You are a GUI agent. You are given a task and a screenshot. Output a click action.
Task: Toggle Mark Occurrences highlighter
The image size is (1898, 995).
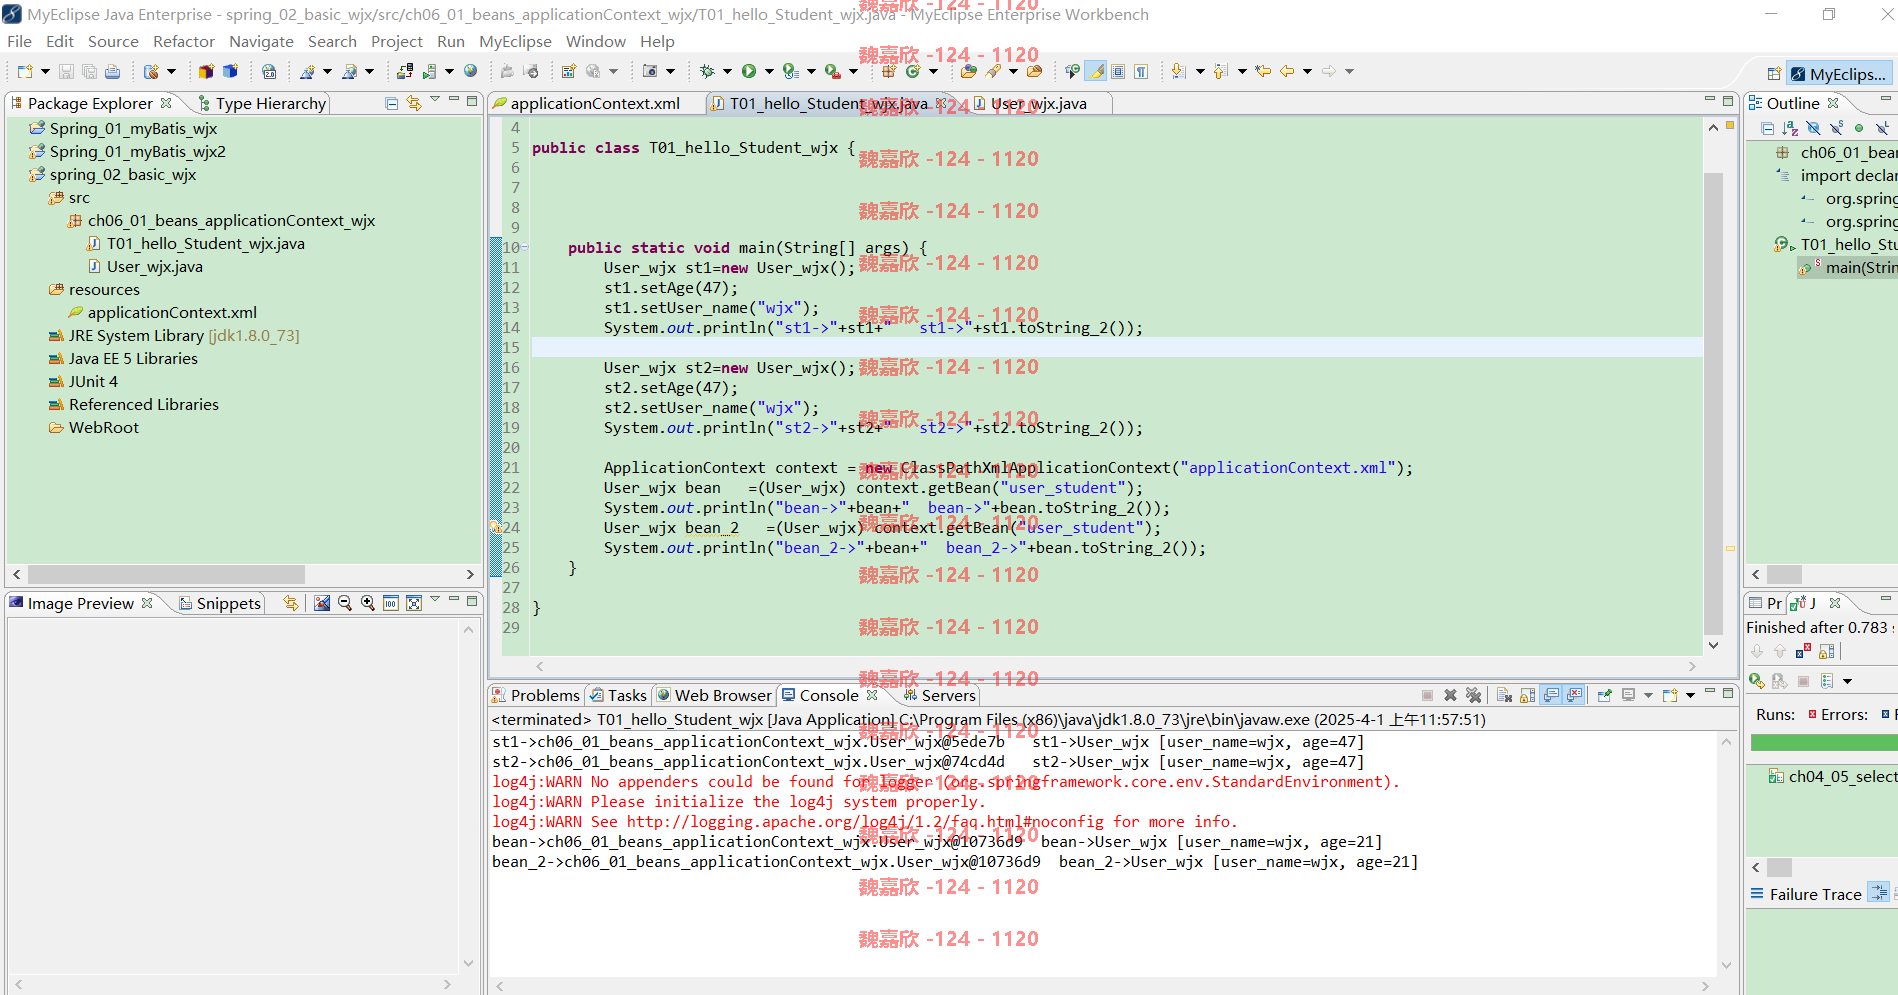(x=1097, y=71)
